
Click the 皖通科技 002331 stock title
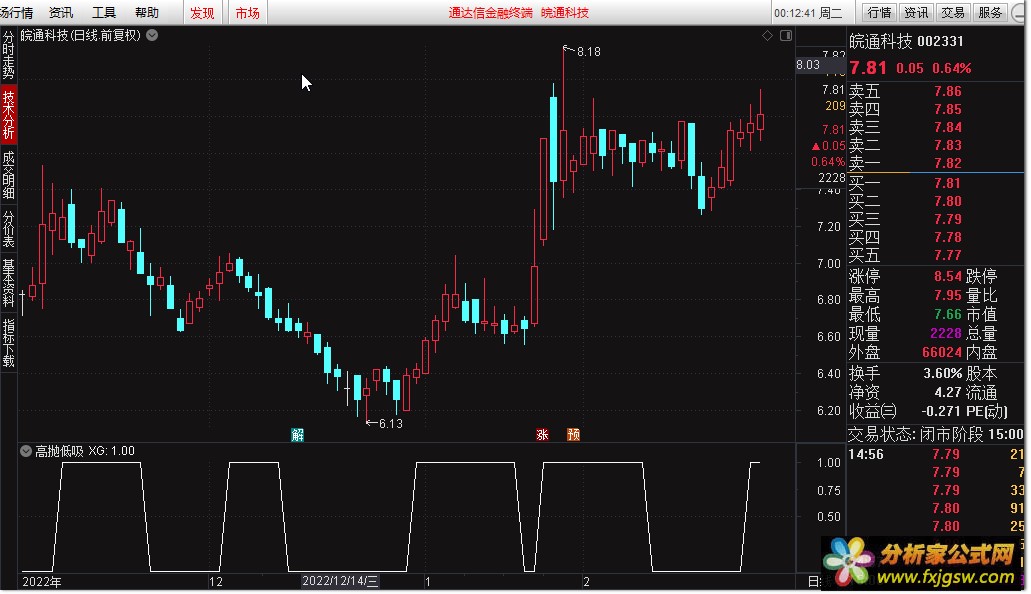[906, 41]
